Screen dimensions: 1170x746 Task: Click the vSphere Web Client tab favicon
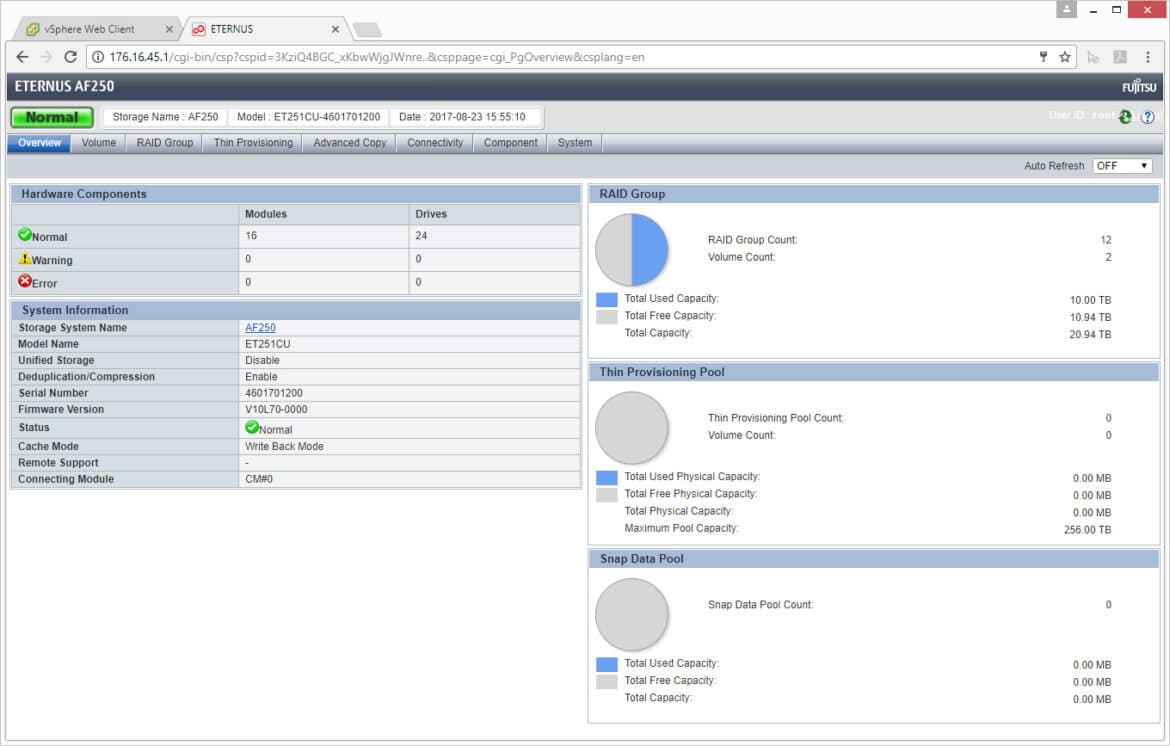point(33,29)
